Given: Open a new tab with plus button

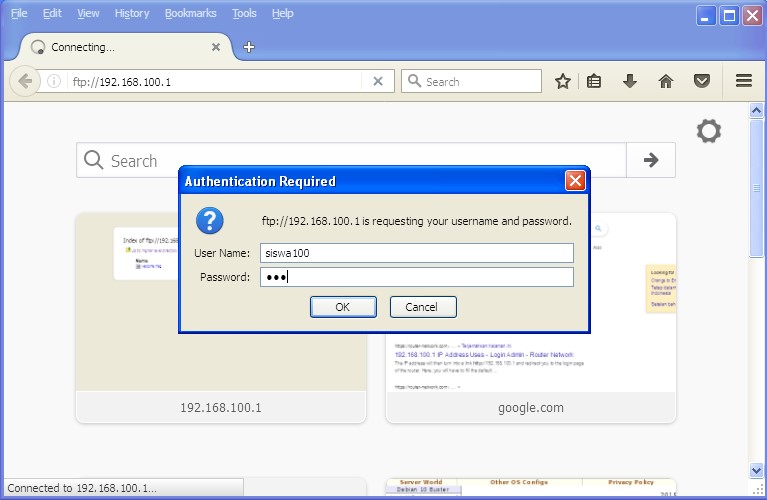Looking at the screenshot, I should pos(249,47).
